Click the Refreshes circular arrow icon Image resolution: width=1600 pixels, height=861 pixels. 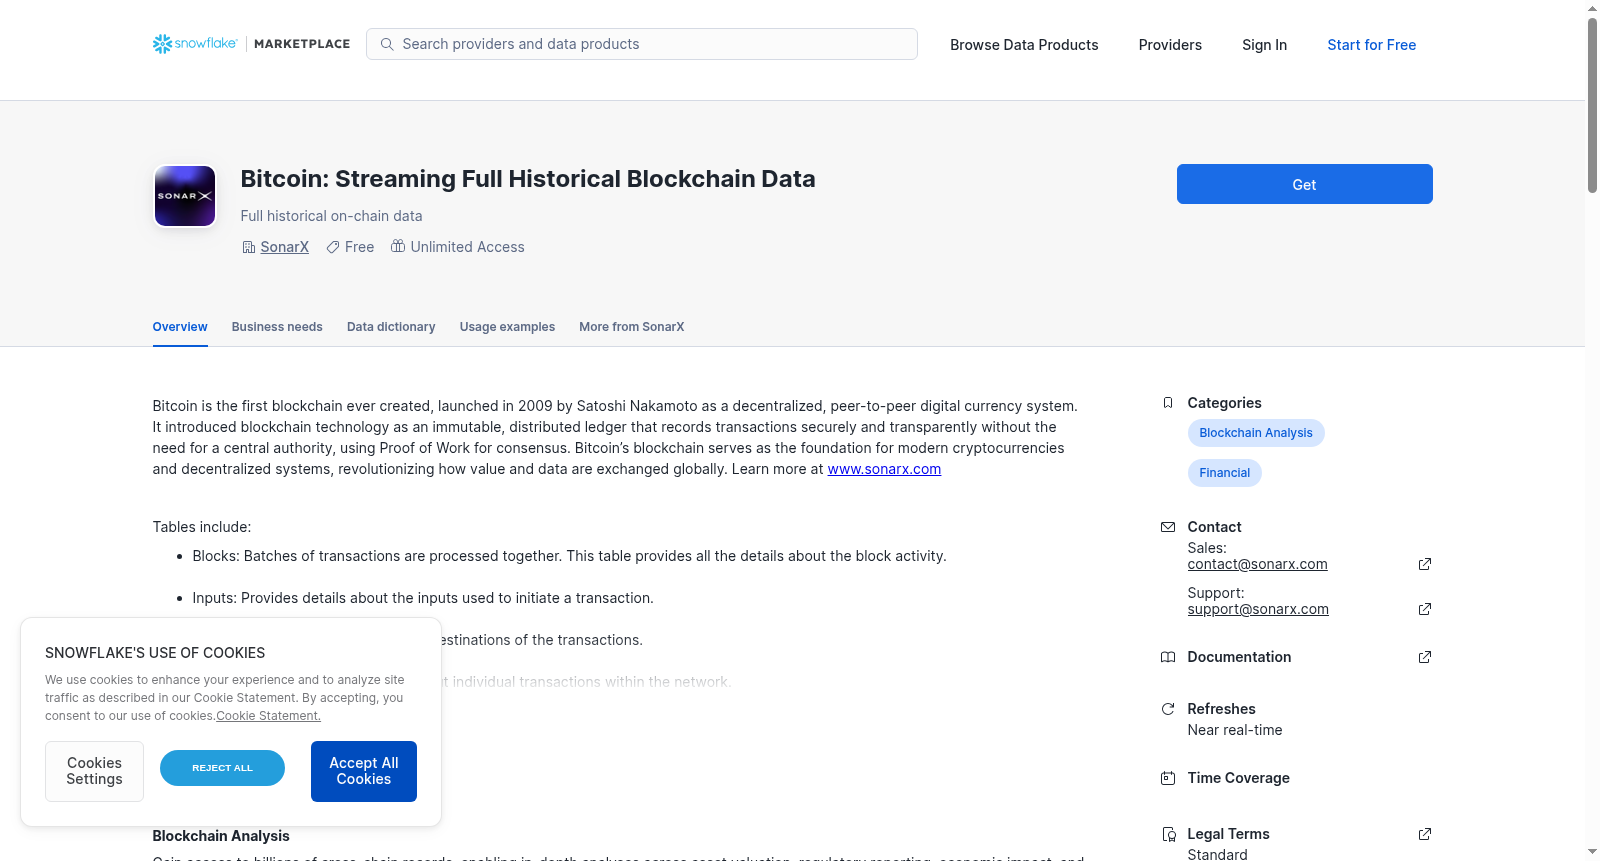pos(1168,709)
